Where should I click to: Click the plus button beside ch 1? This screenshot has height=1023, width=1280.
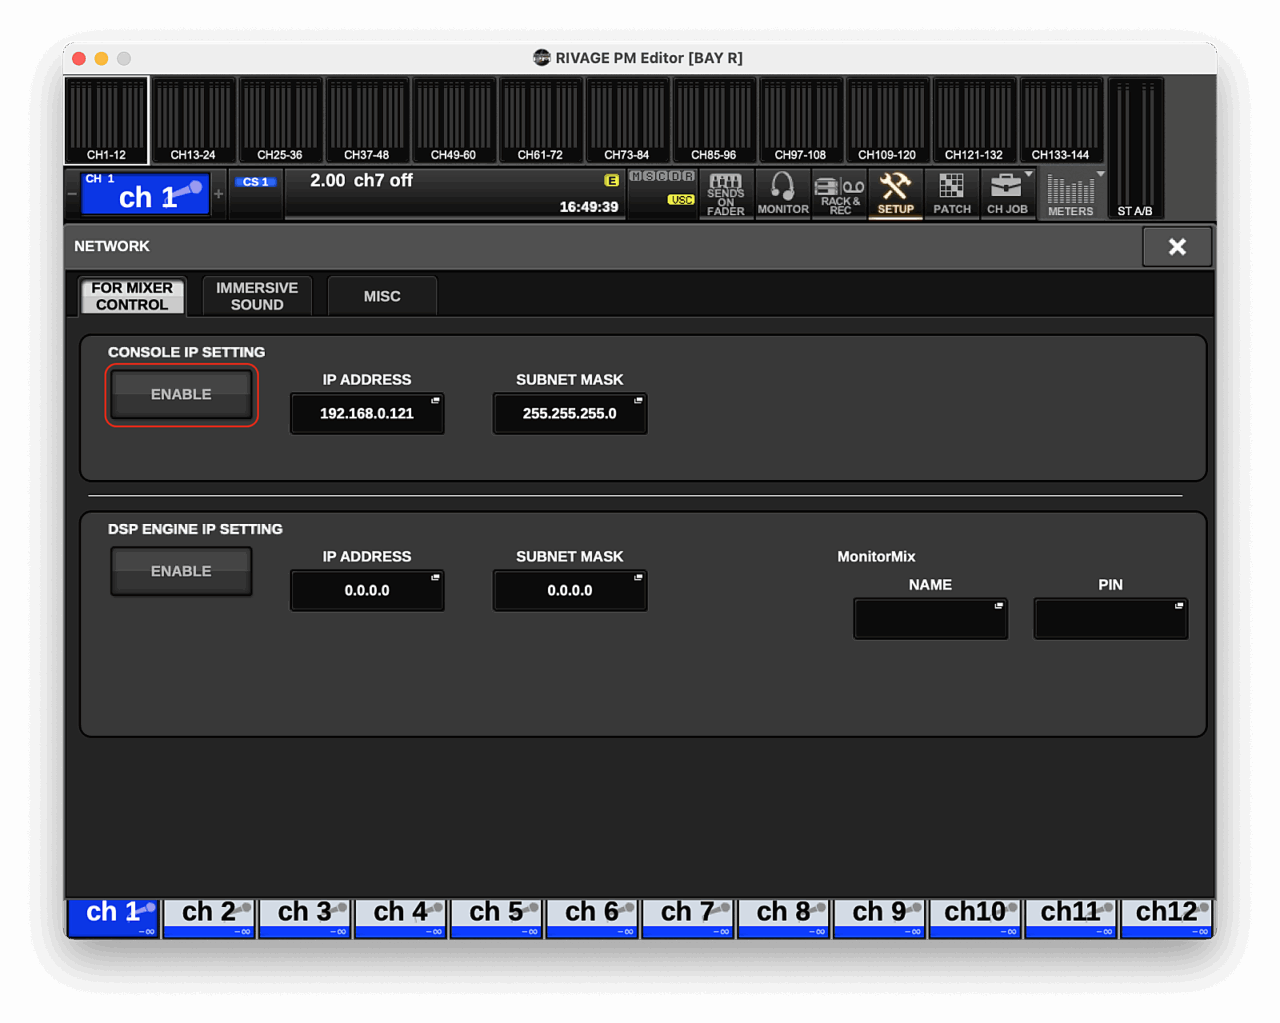(x=218, y=194)
